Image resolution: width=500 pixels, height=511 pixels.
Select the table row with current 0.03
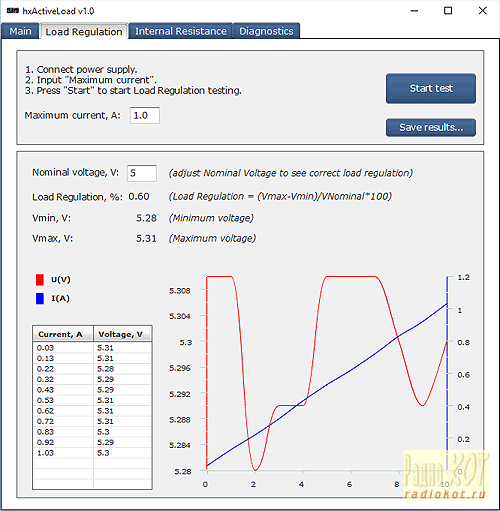click(x=92, y=348)
